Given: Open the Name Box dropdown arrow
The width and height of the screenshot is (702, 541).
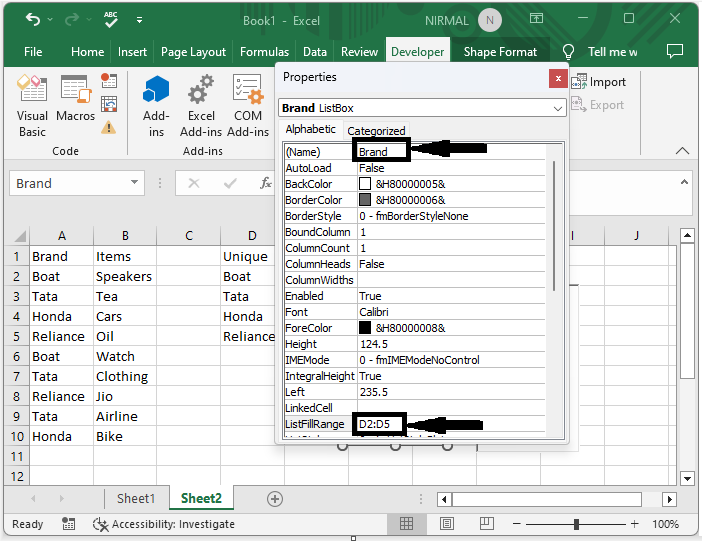Looking at the screenshot, I should 134,182.
